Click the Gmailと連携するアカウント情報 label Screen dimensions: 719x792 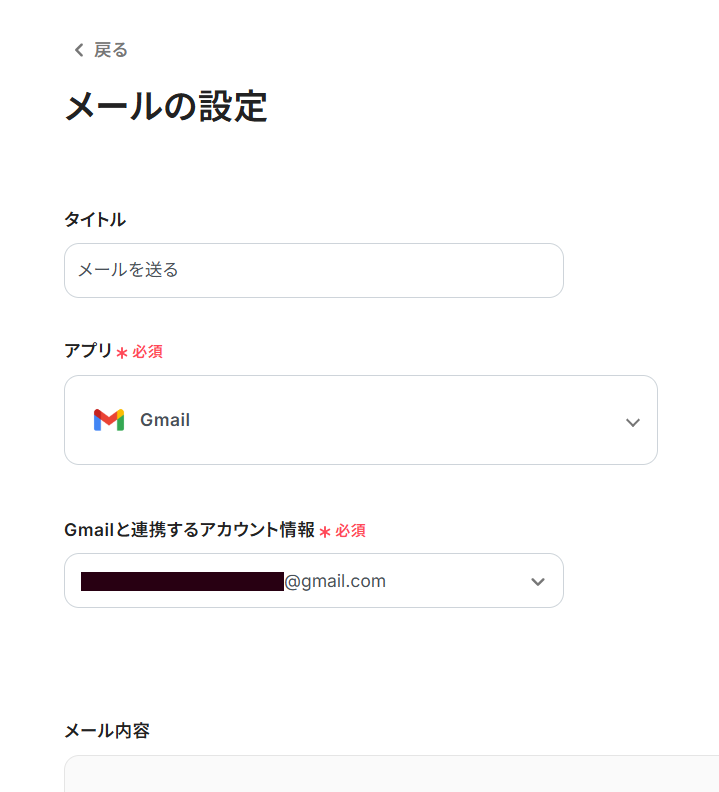coord(189,530)
